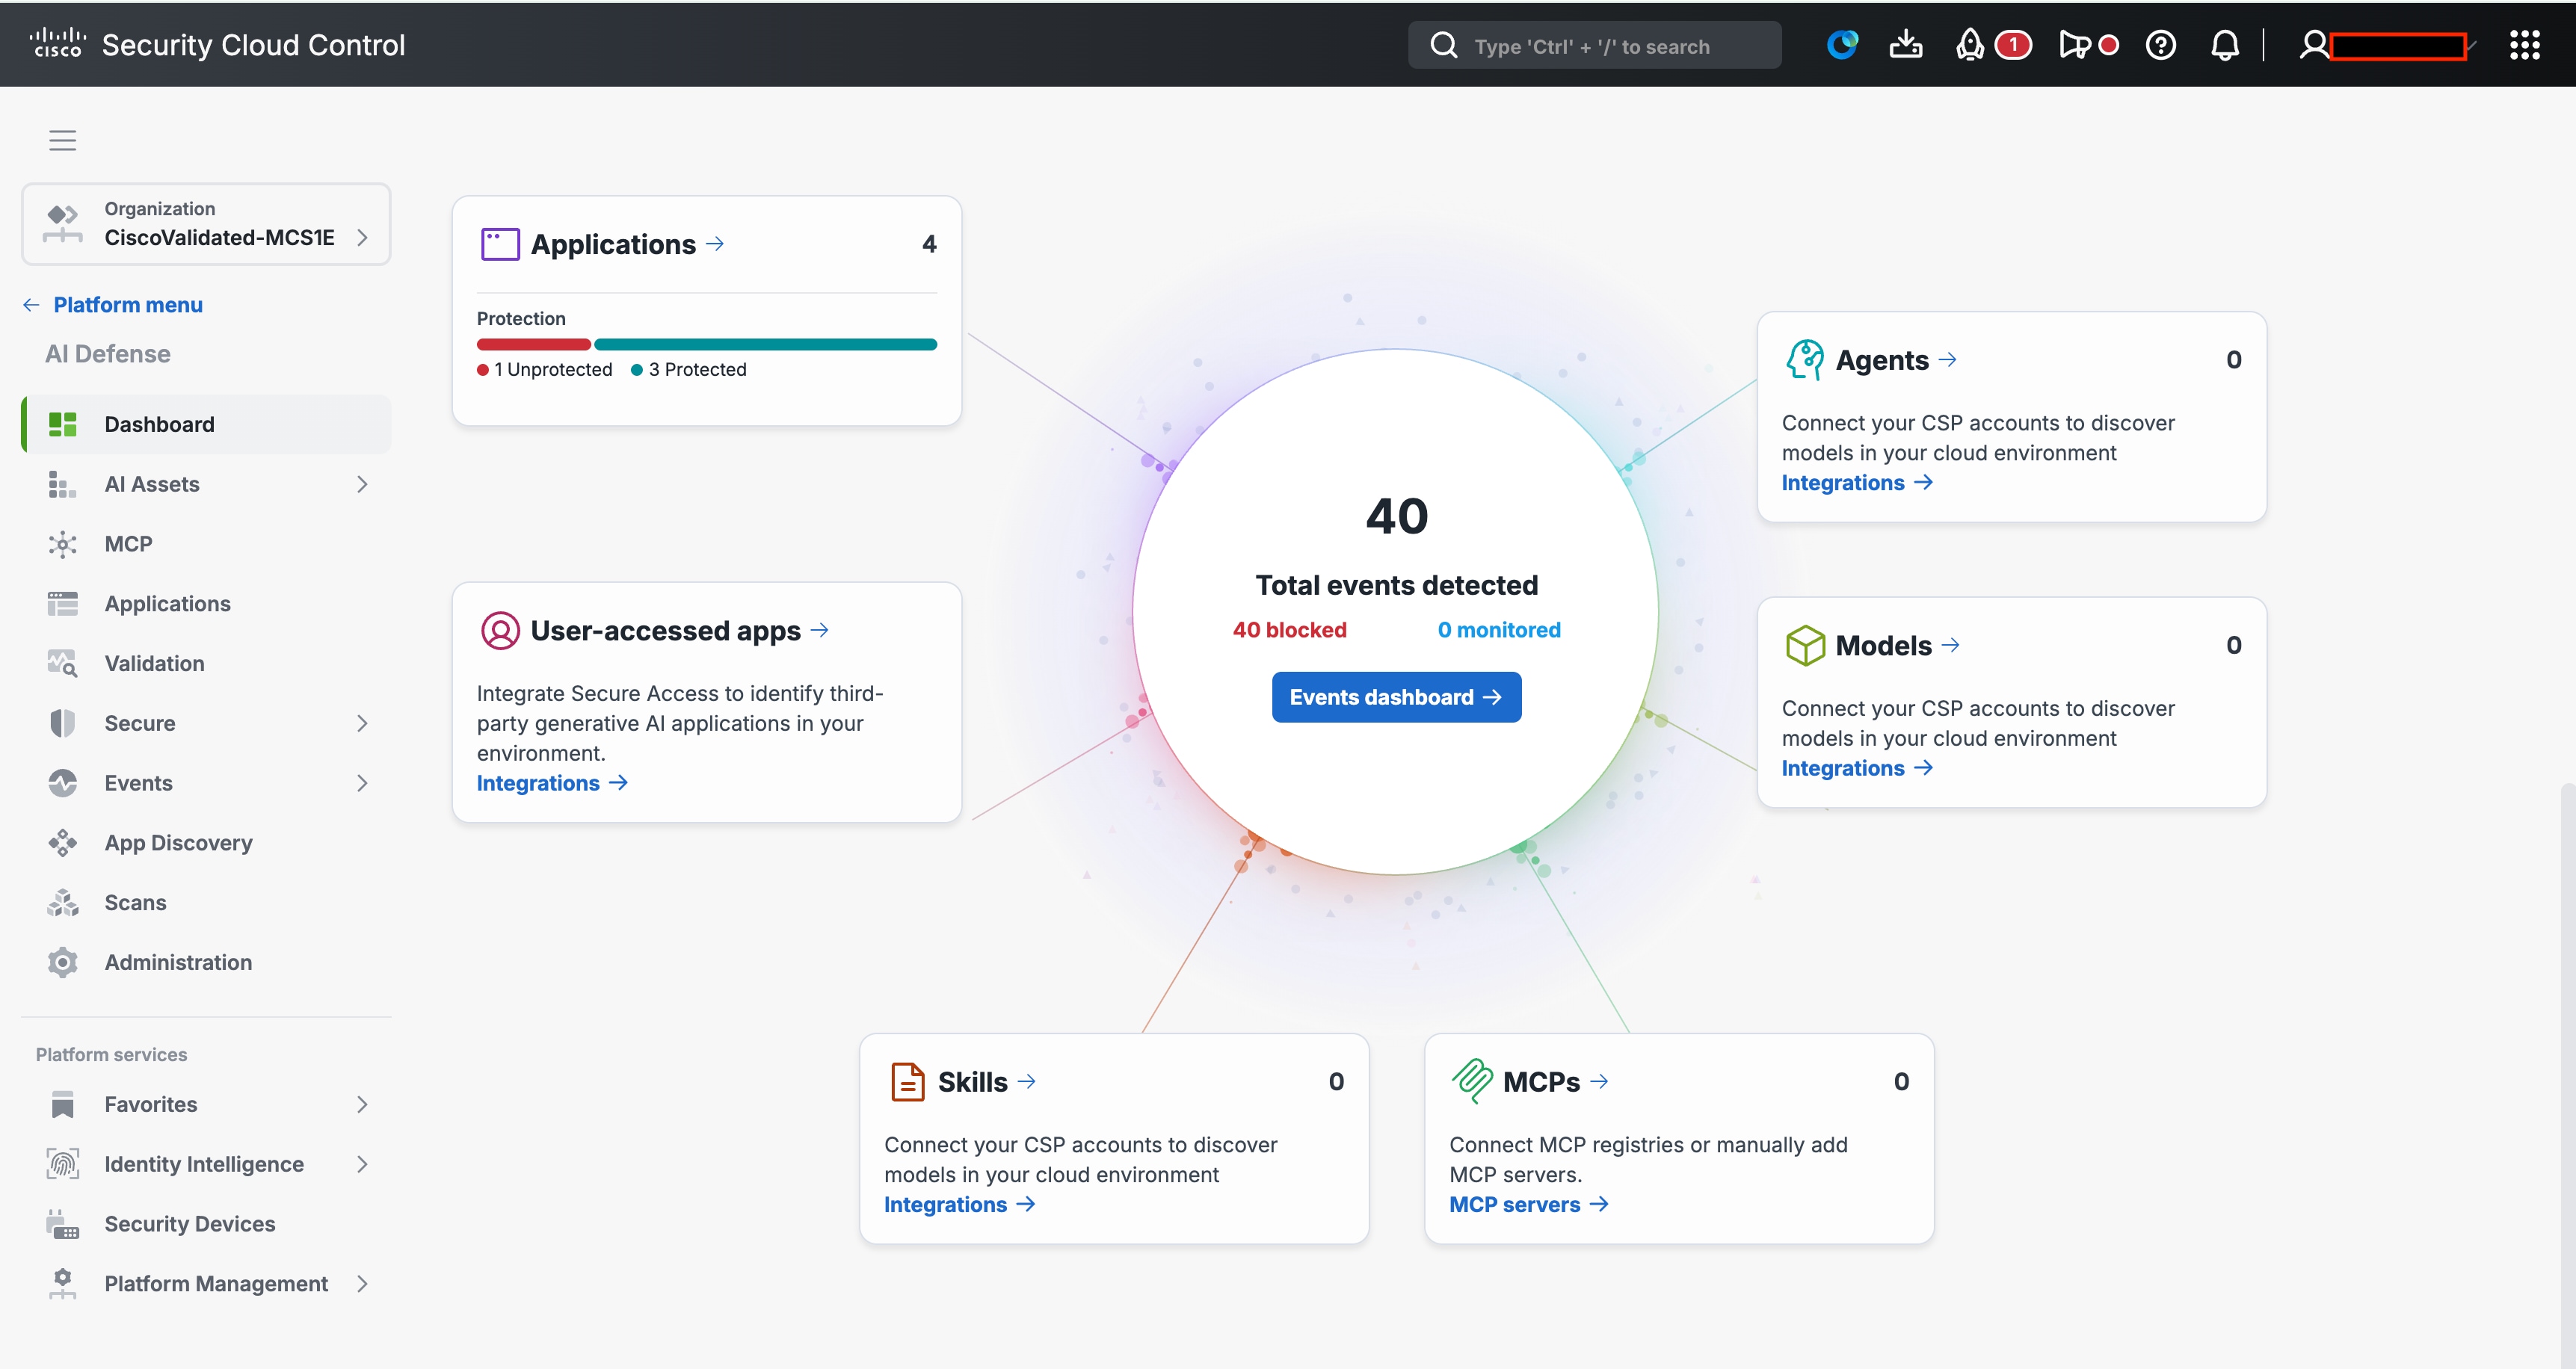This screenshot has width=2576, height=1369.
Task: Click the Agents card head icon
Action: (x=1805, y=360)
